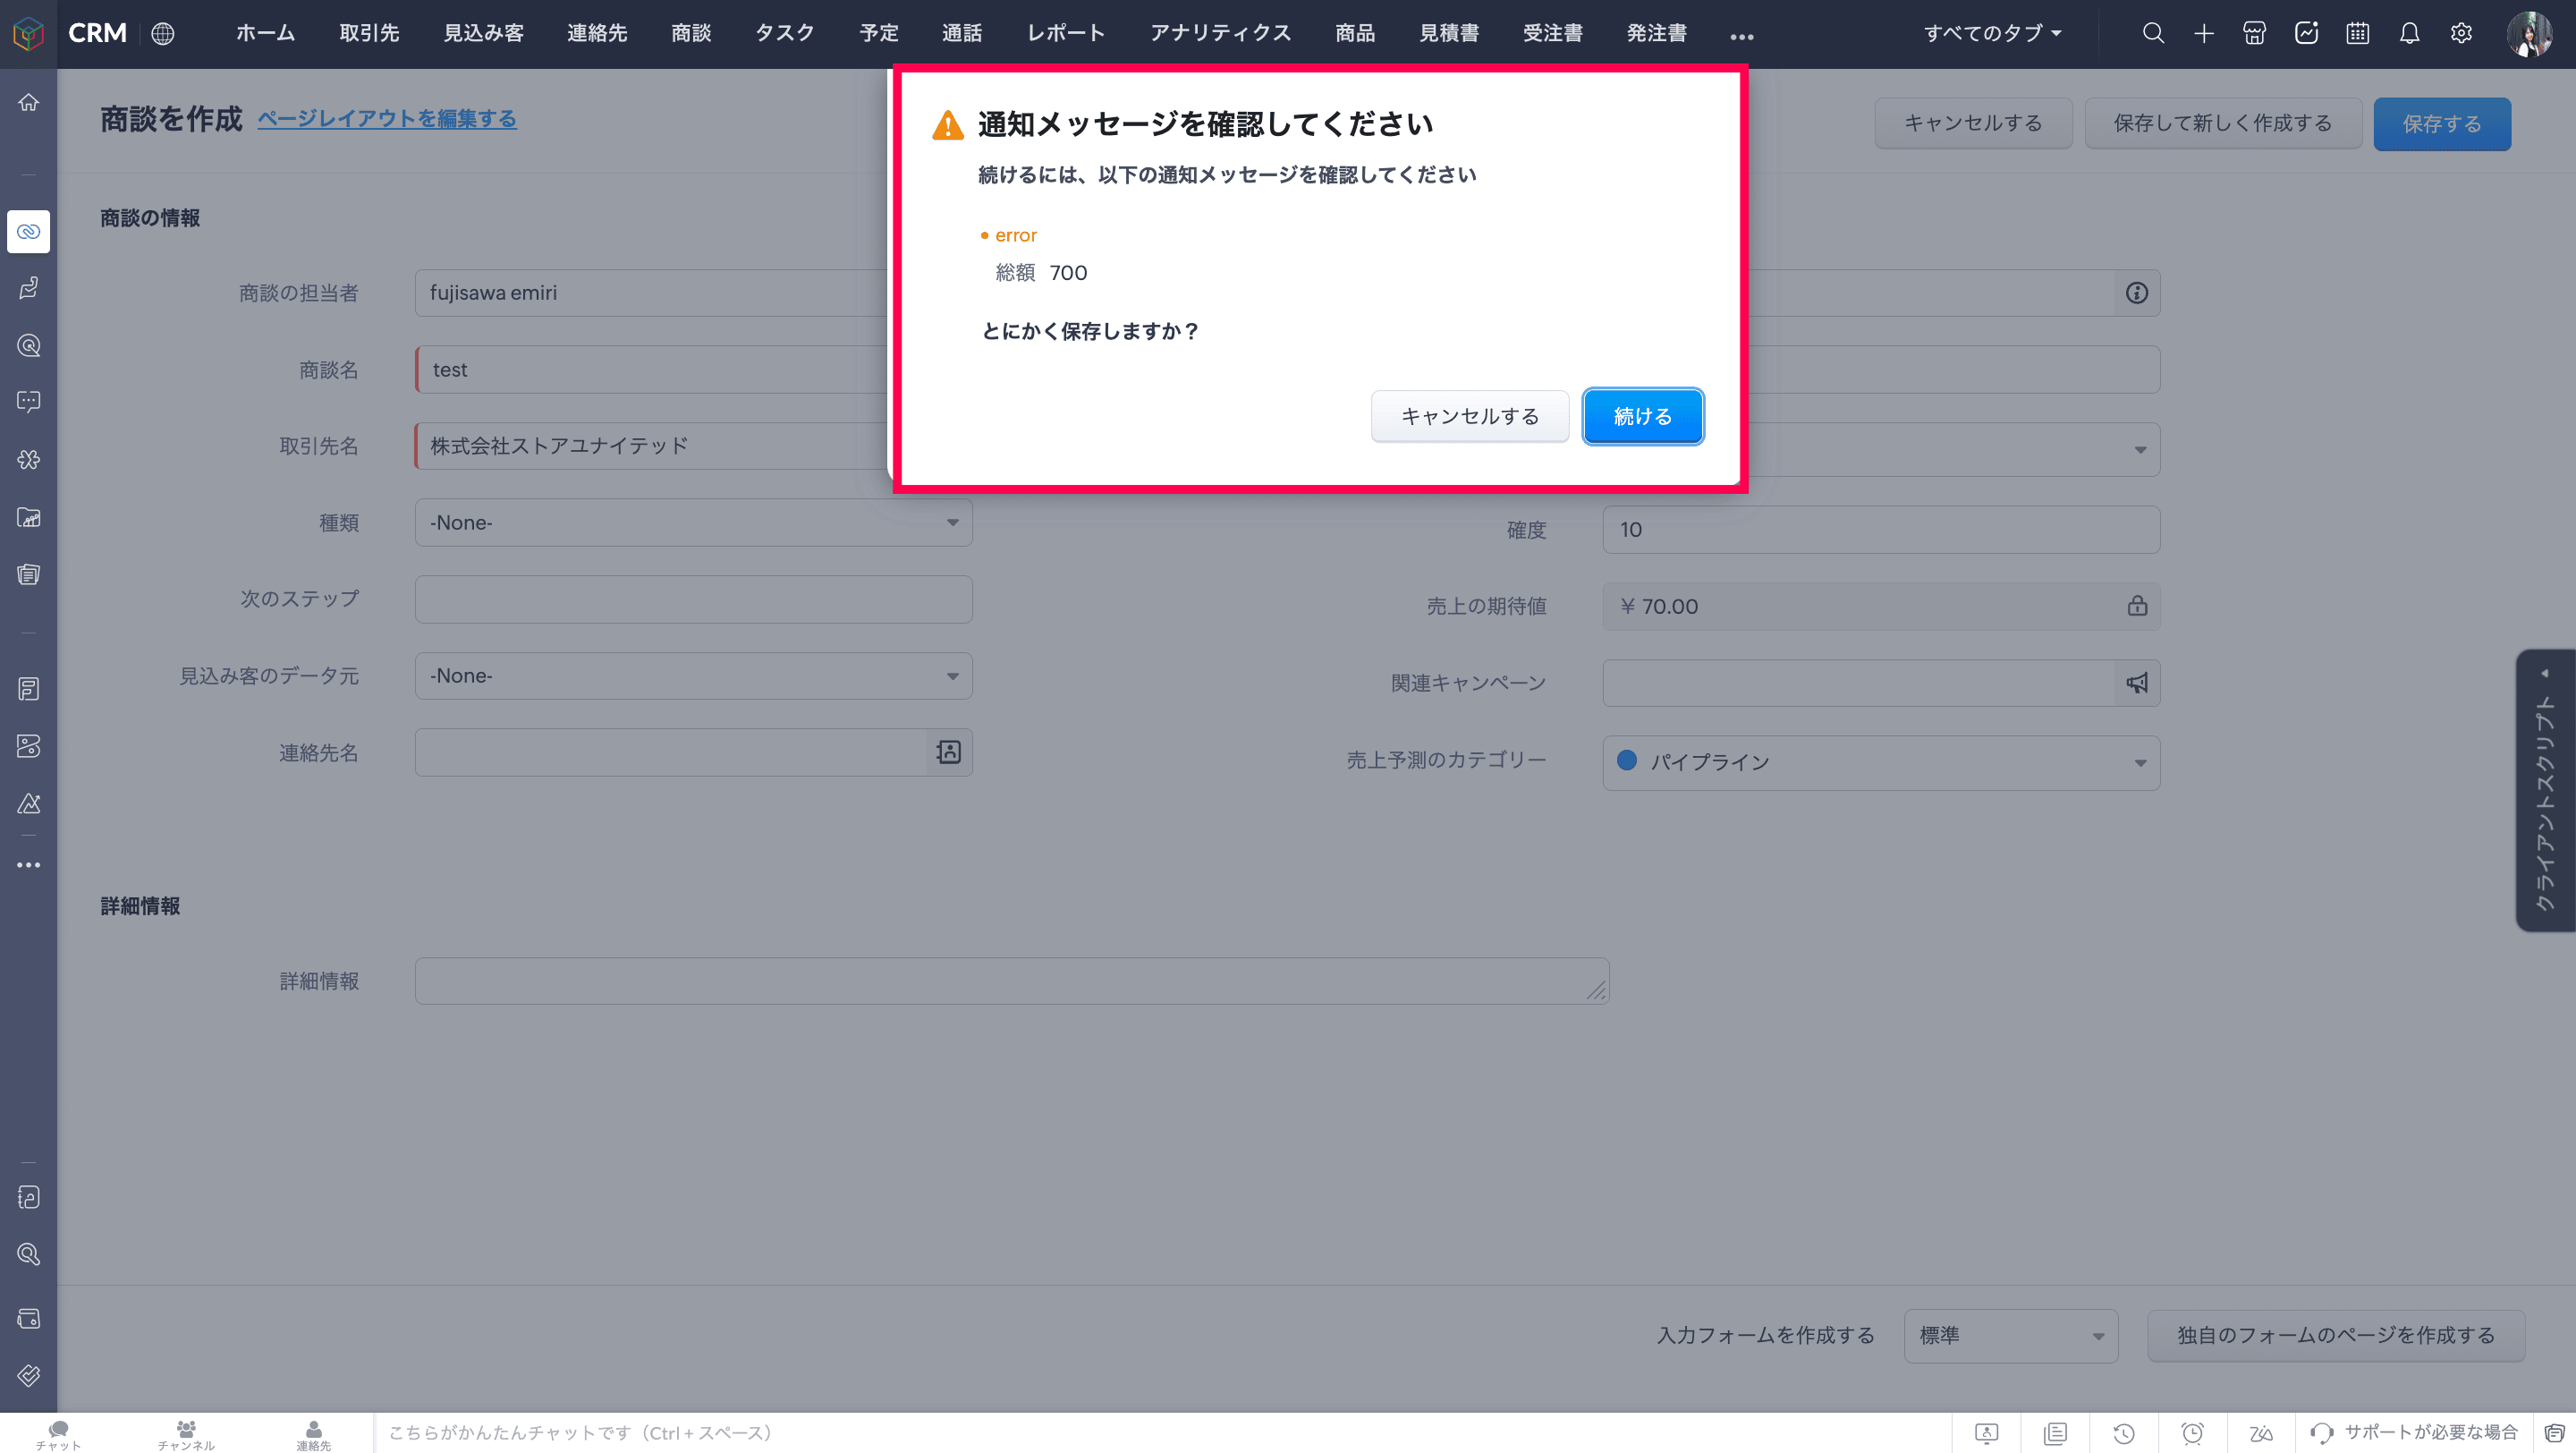
Task: Open the 商談 tab
Action: coord(691,33)
